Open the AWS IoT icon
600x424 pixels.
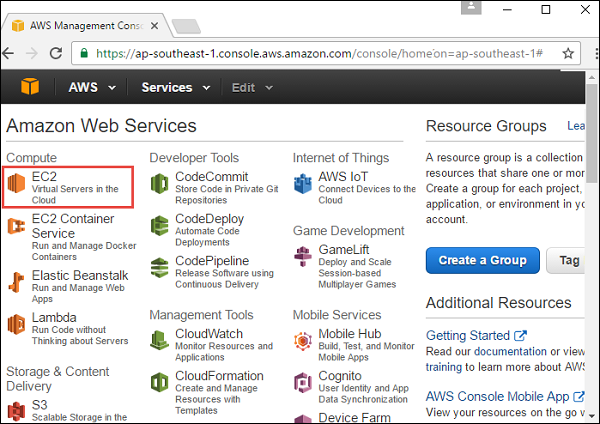(x=304, y=185)
